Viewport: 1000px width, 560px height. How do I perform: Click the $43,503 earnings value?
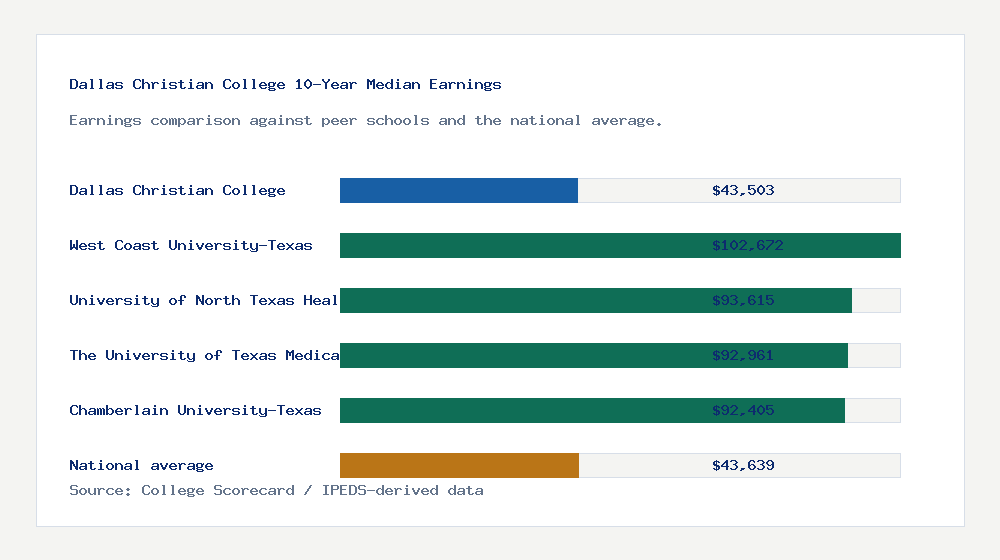point(743,190)
